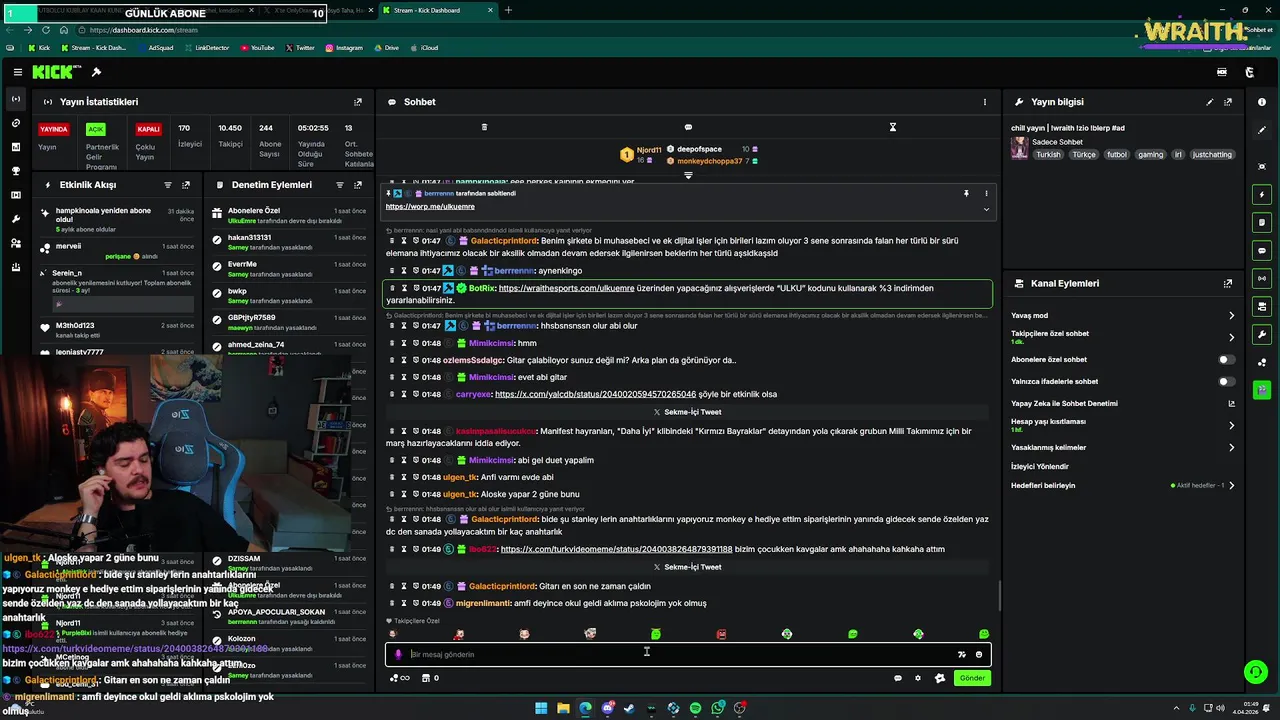Open the hamburger menu next to Kick logo

pos(17,72)
